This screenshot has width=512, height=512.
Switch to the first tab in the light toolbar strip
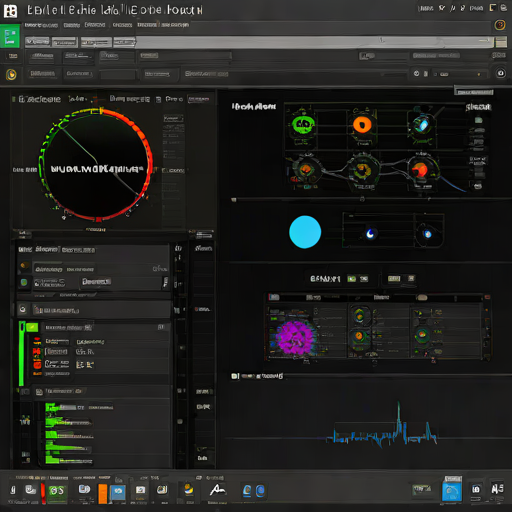[x=37, y=42]
